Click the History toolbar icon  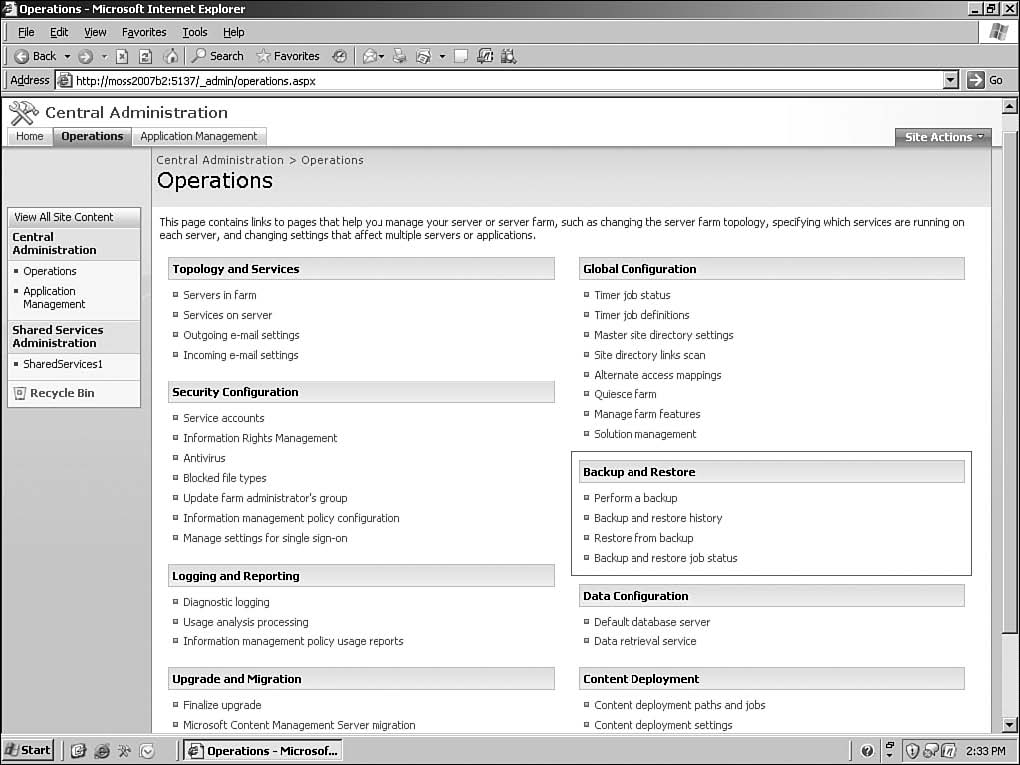coord(340,56)
